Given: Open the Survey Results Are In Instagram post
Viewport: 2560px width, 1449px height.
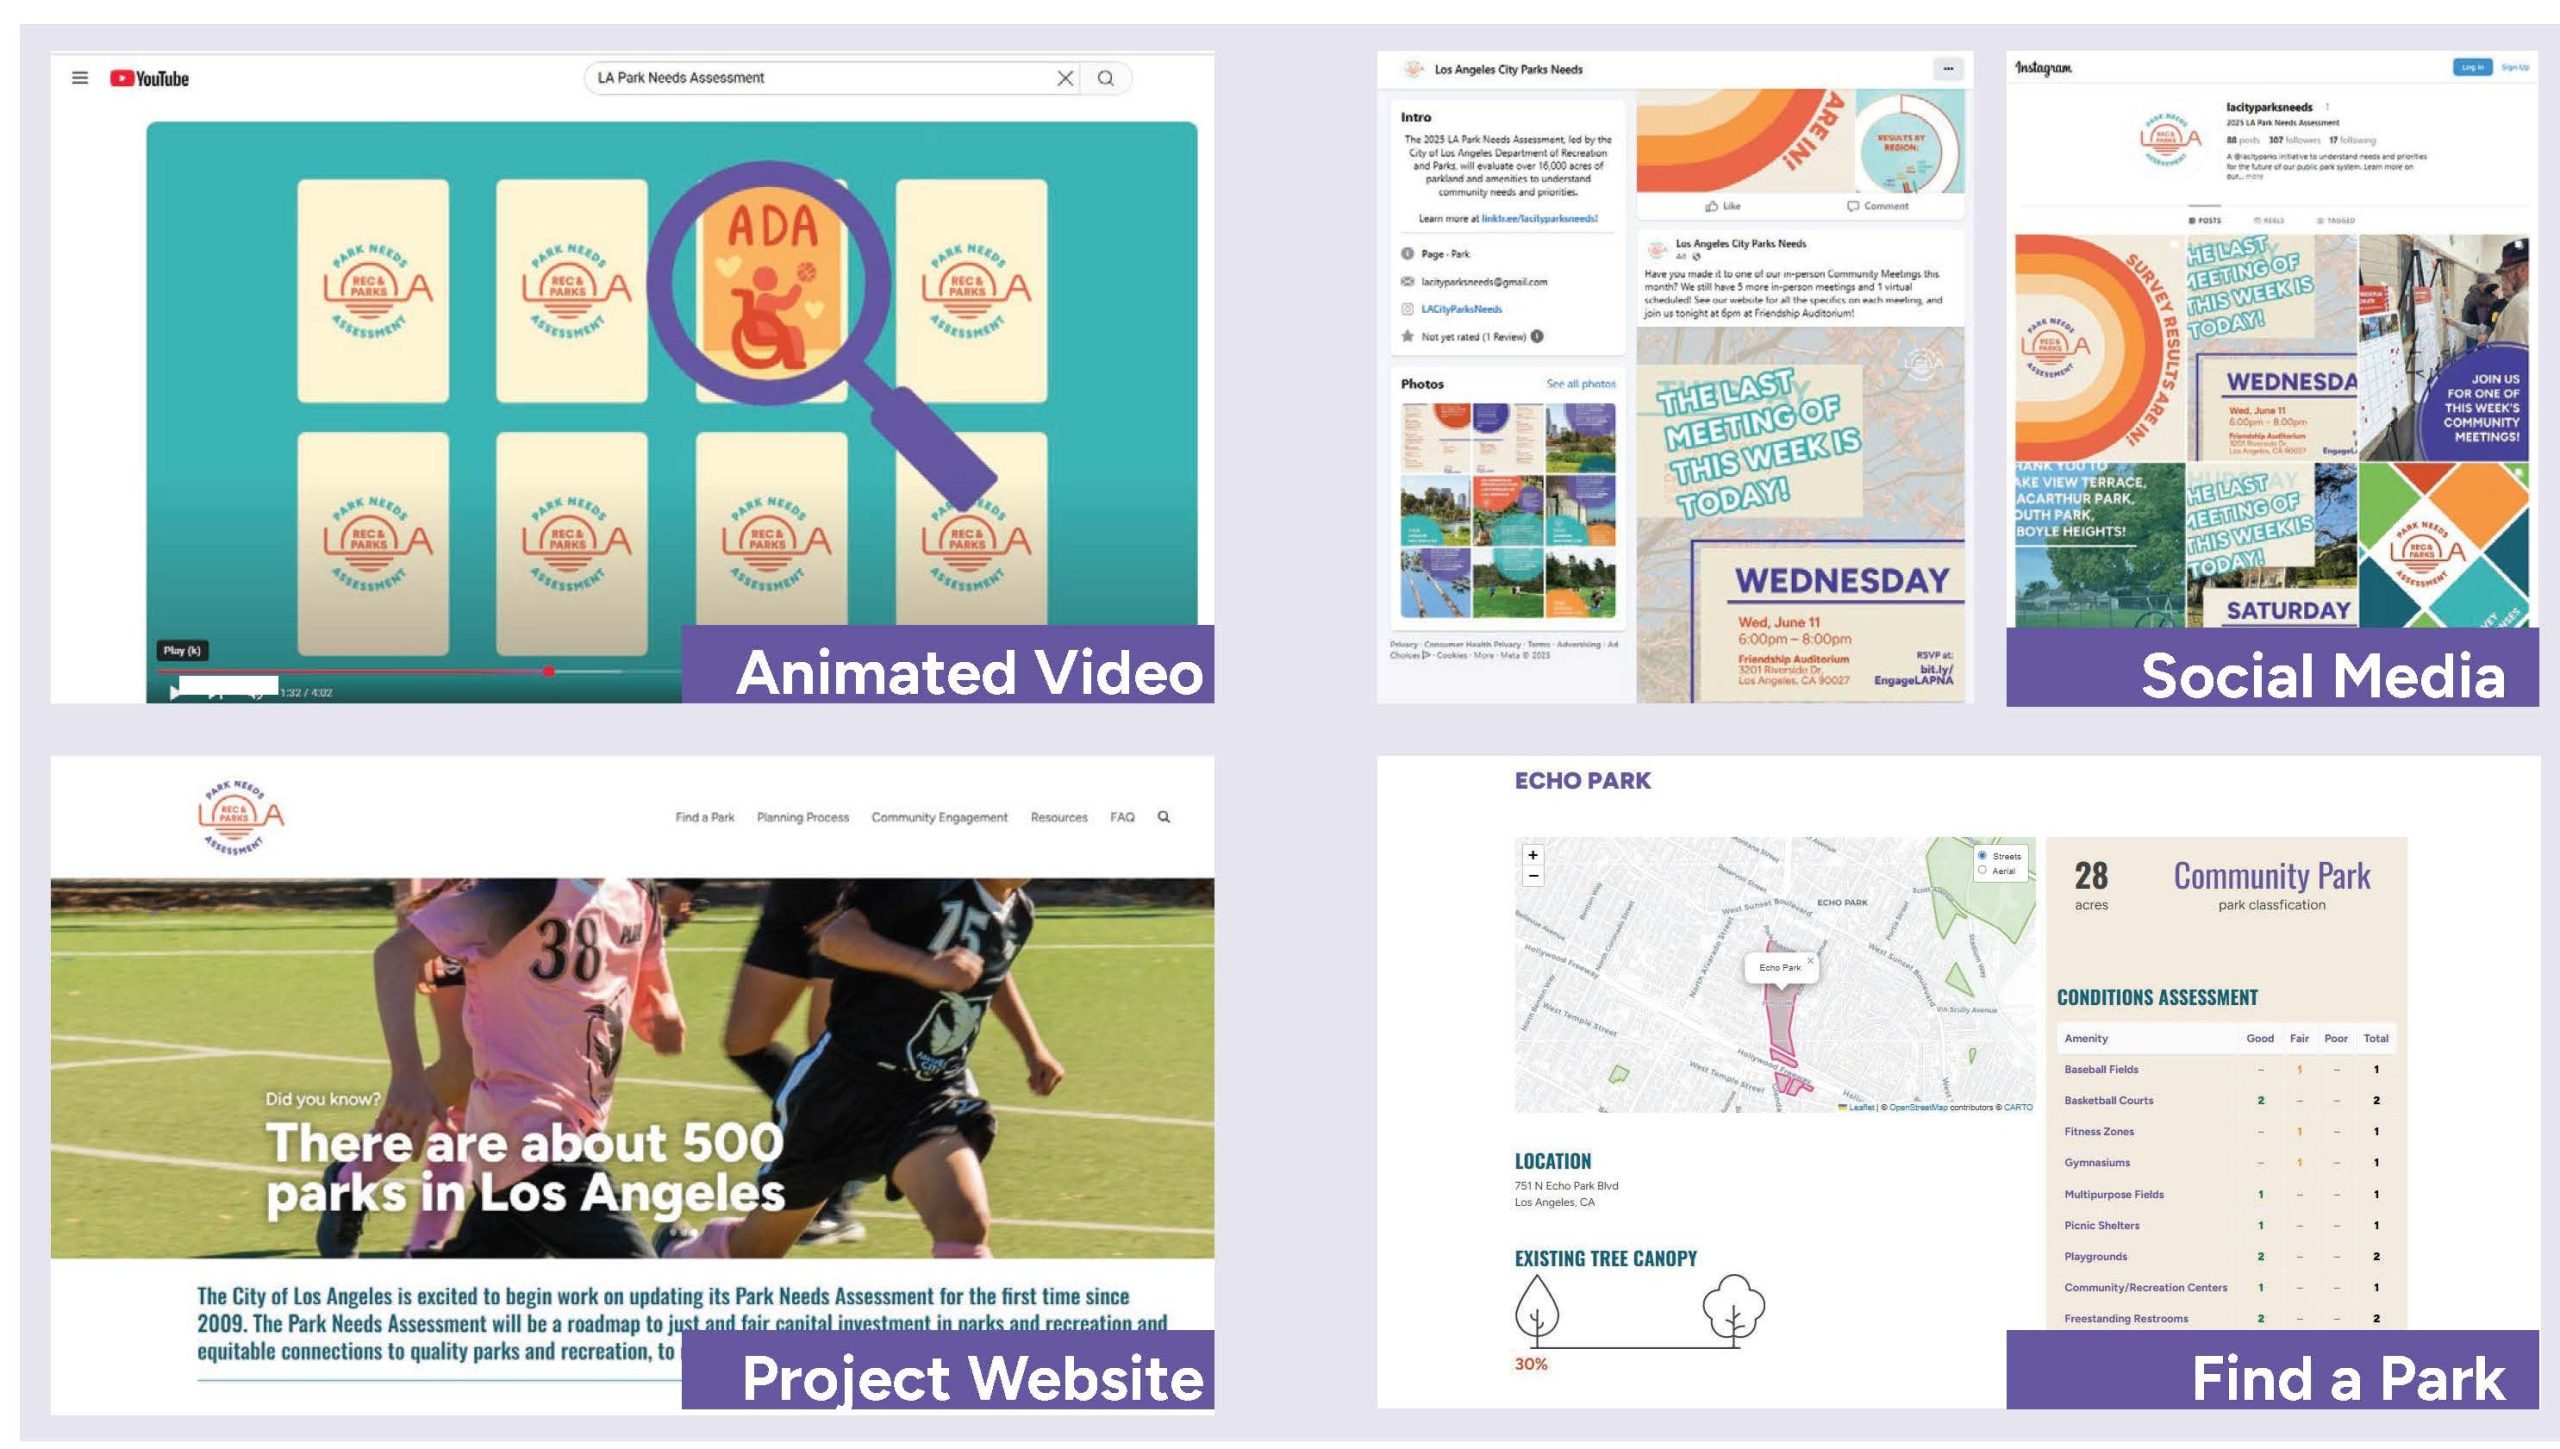Looking at the screenshot, I should [x=2099, y=347].
